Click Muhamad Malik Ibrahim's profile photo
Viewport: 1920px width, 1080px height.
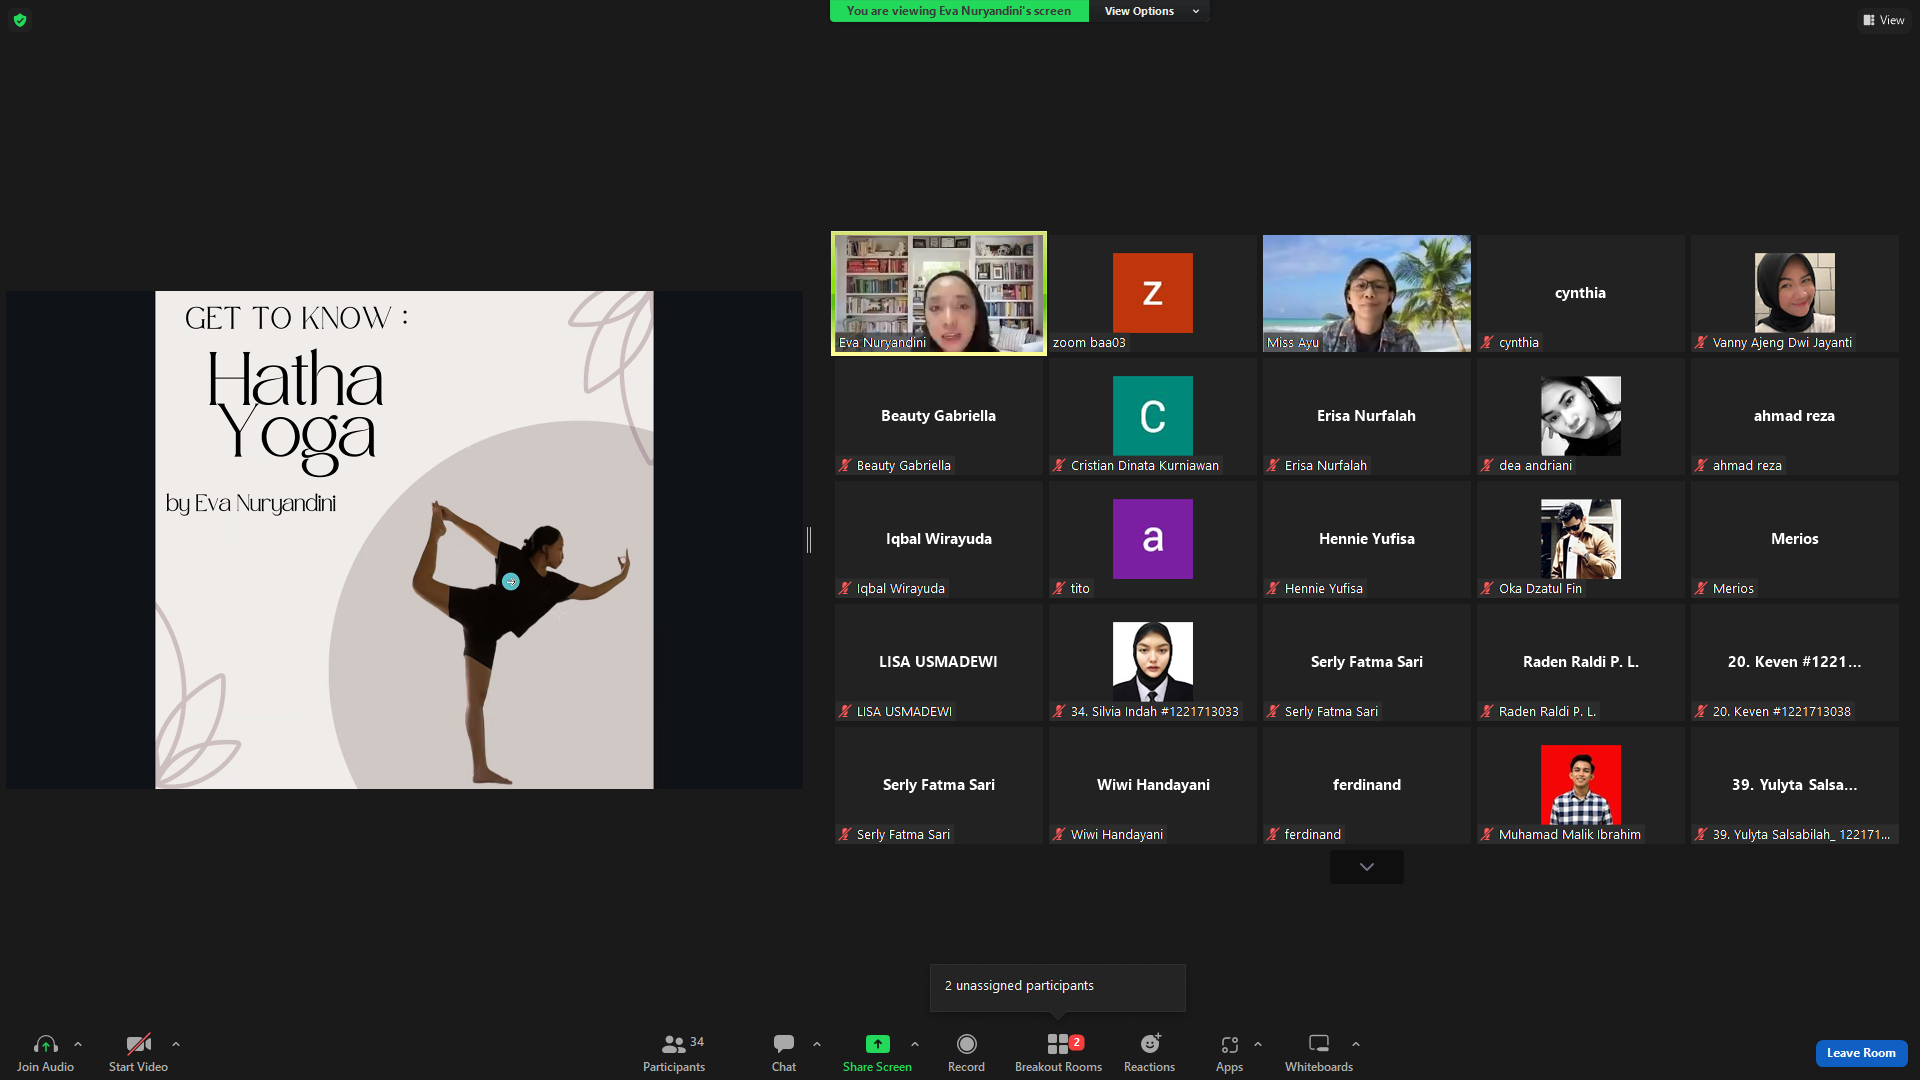pos(1581,785)
